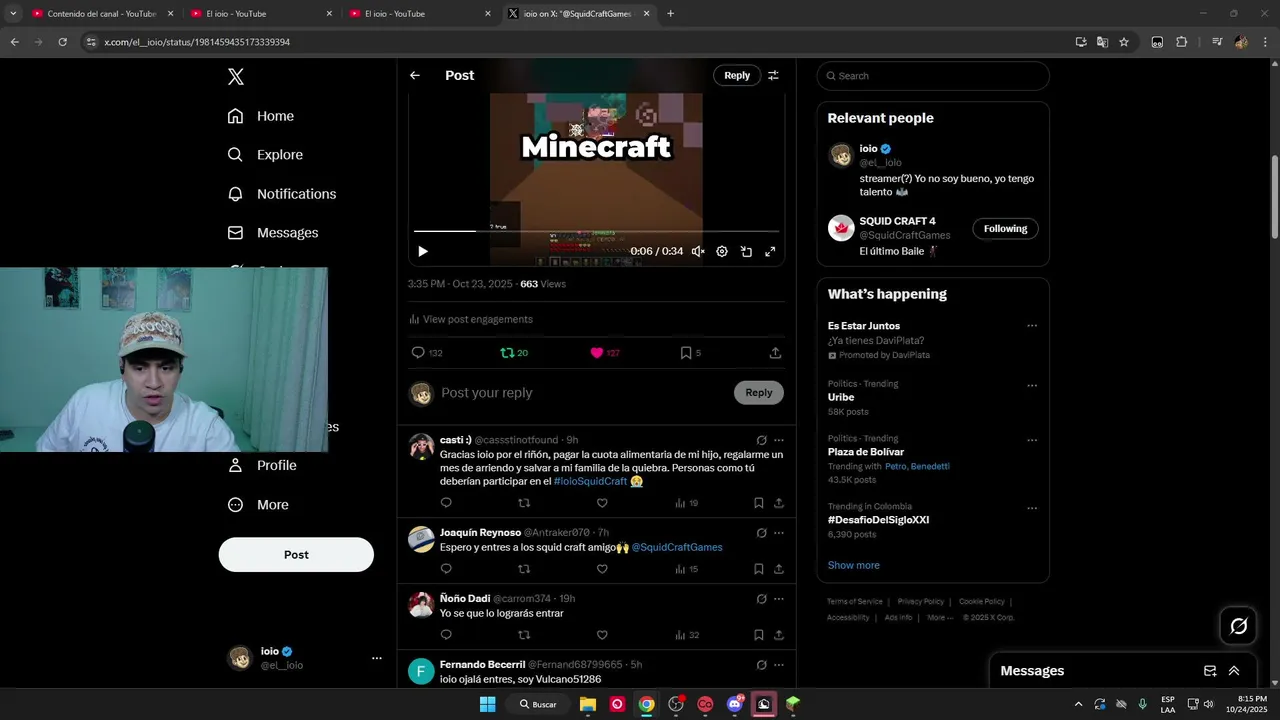
Task: Bookmark casti's reply
Action: point(759,503)
